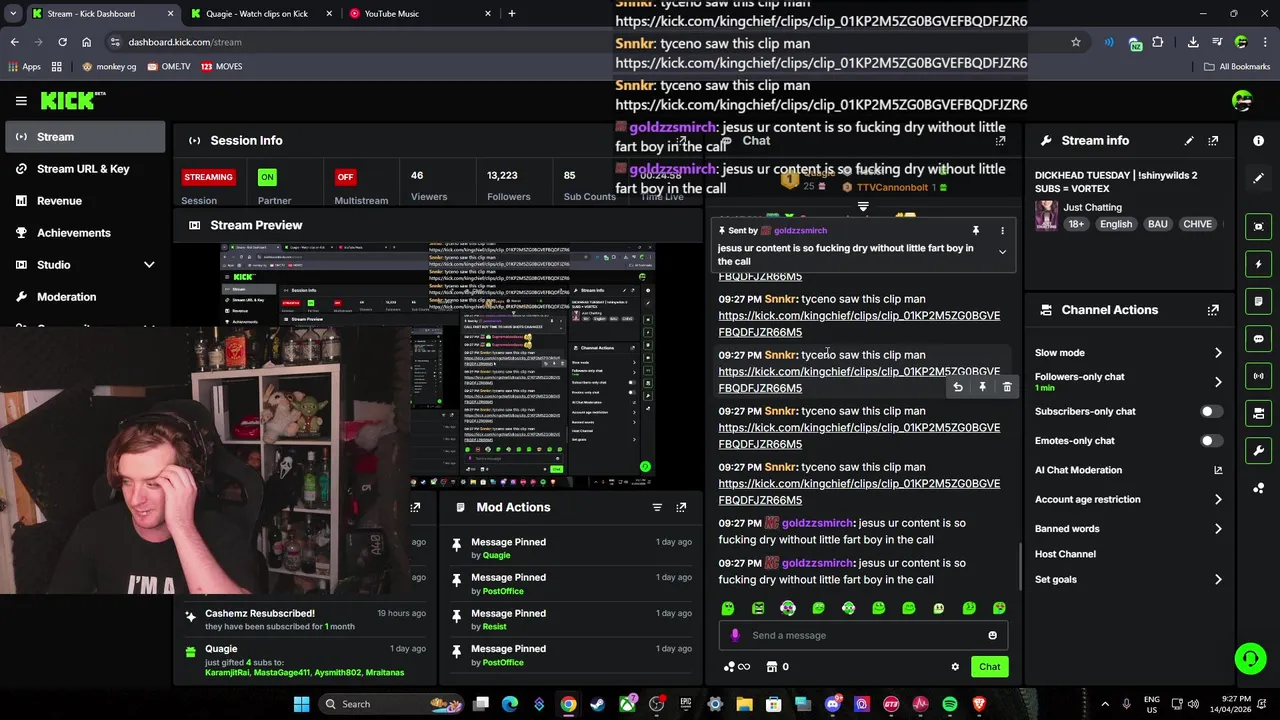Open AI Chat Moderation external link
The height and width of the screenshot is (720, 1280).
tap(1218, 470)
